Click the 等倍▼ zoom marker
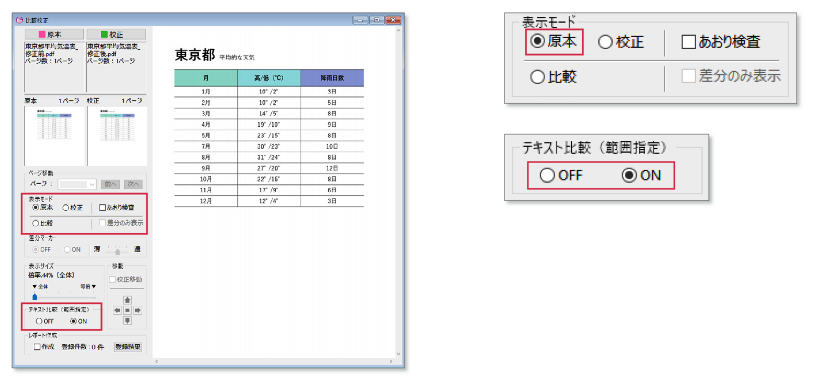The image size is (840, 383). [88, 286]
